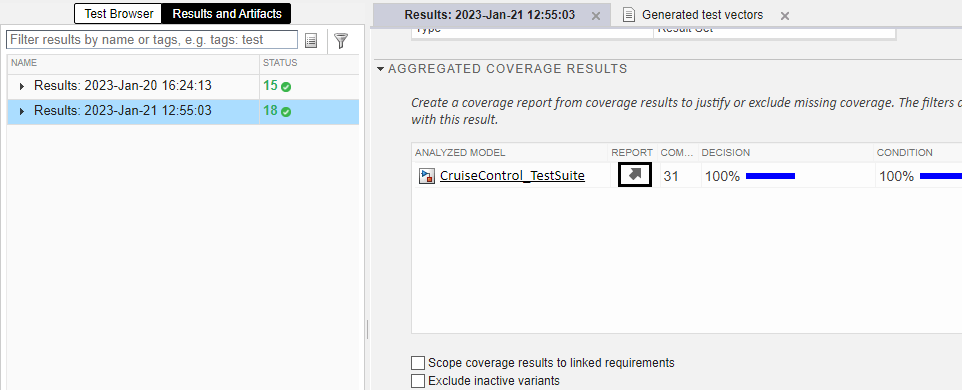
Task: Select Results and Artifacts tab
Action: click(227, 13)
